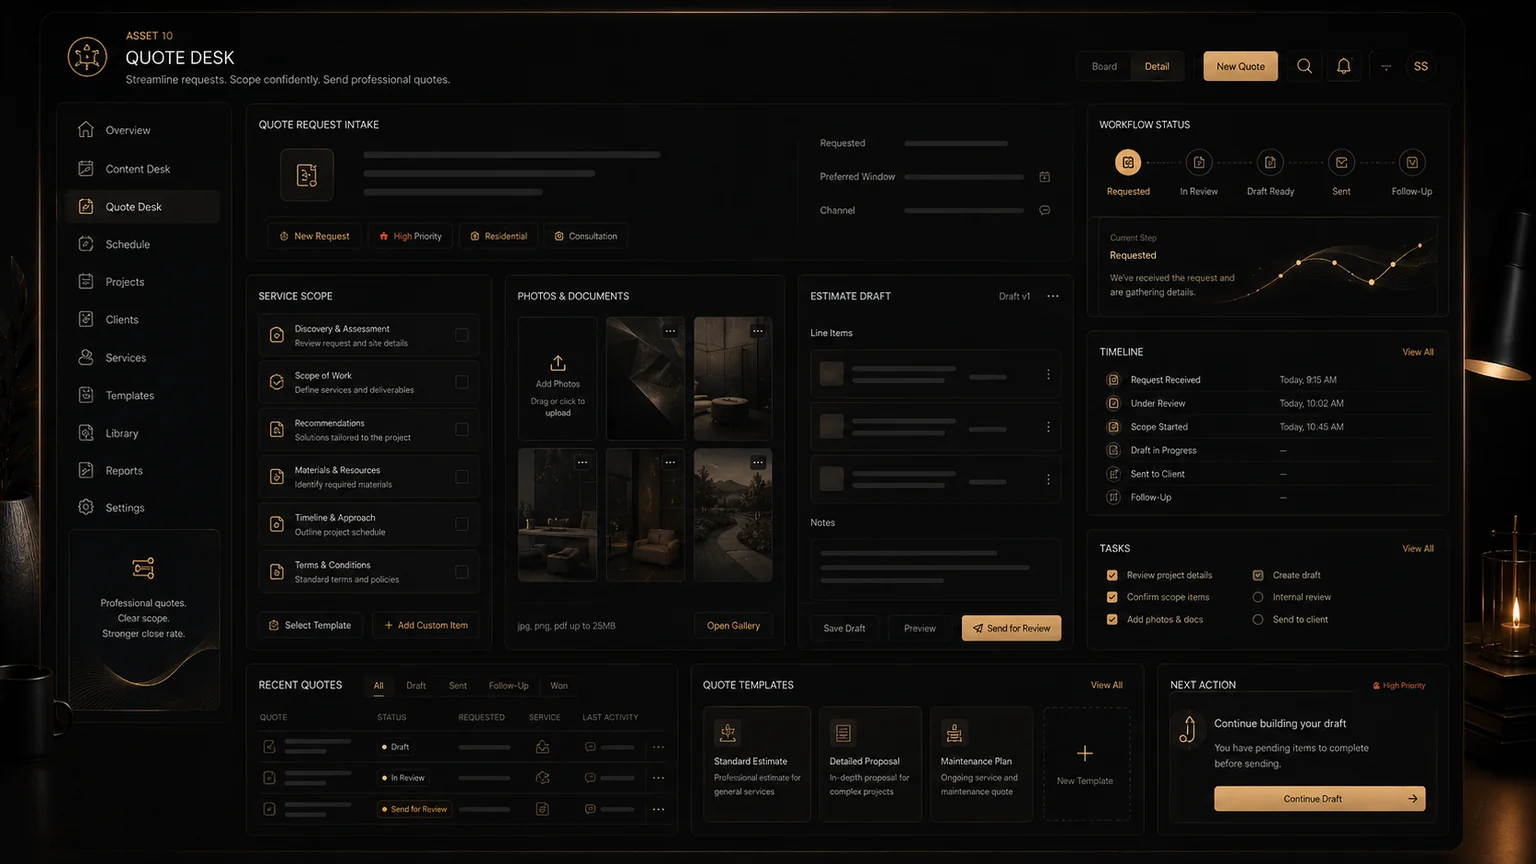The height and width of the screenshot is (864, 1536).
Task: Uncheck Confirm scope items task
Action: 1112,597
